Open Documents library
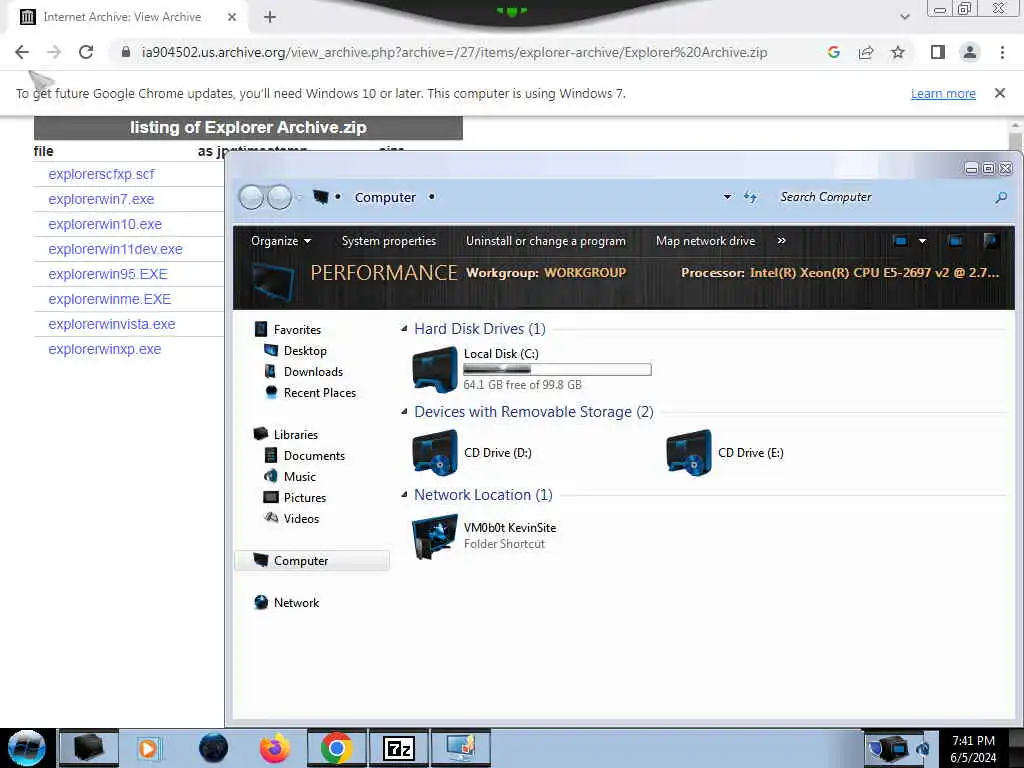Screen dimensions: 1024x768 pyautogui.click(x=314, y=456)
